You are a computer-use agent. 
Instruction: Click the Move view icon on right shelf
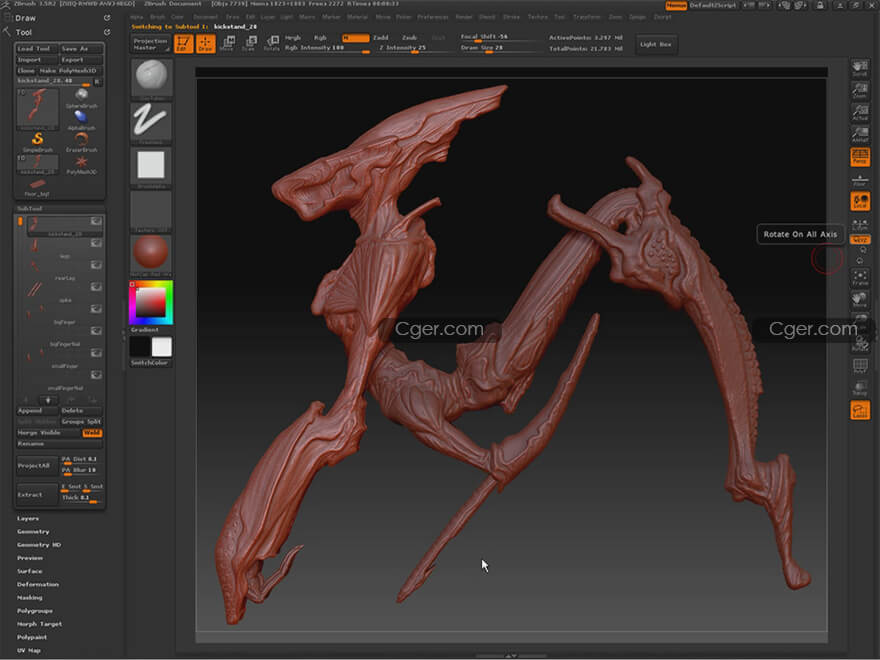(x=860, y=300)
